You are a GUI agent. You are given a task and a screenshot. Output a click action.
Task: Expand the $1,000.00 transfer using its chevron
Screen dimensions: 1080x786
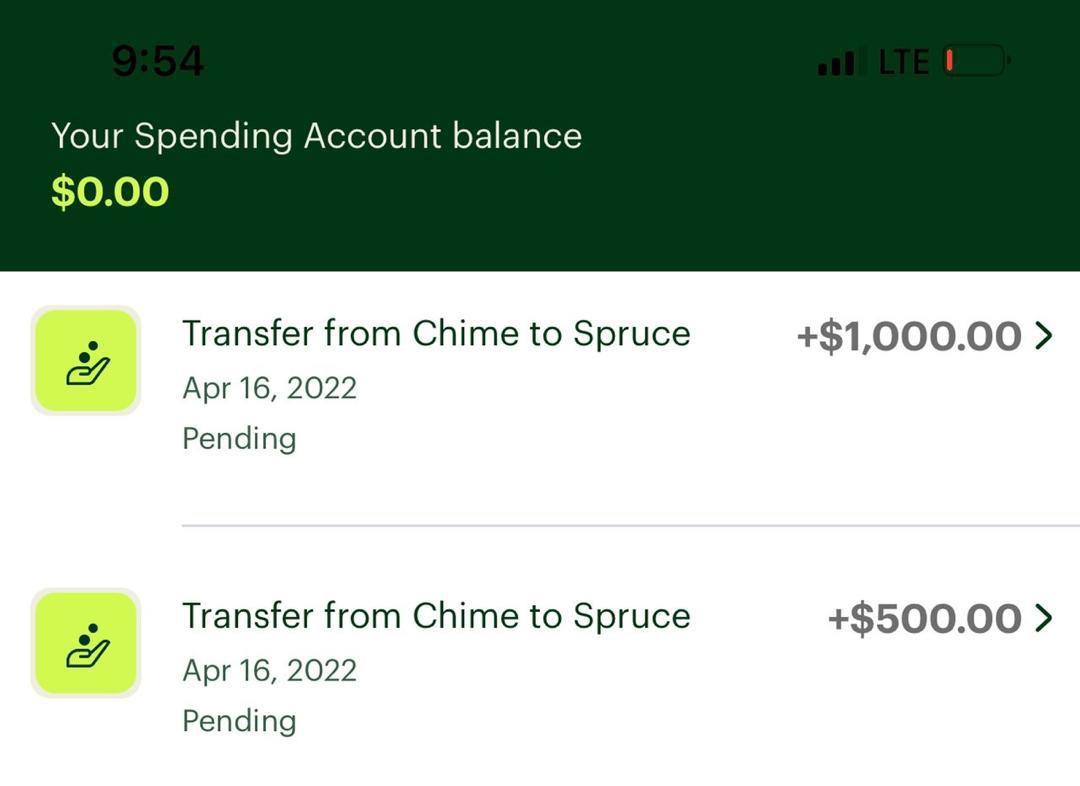pos(1044,336)
